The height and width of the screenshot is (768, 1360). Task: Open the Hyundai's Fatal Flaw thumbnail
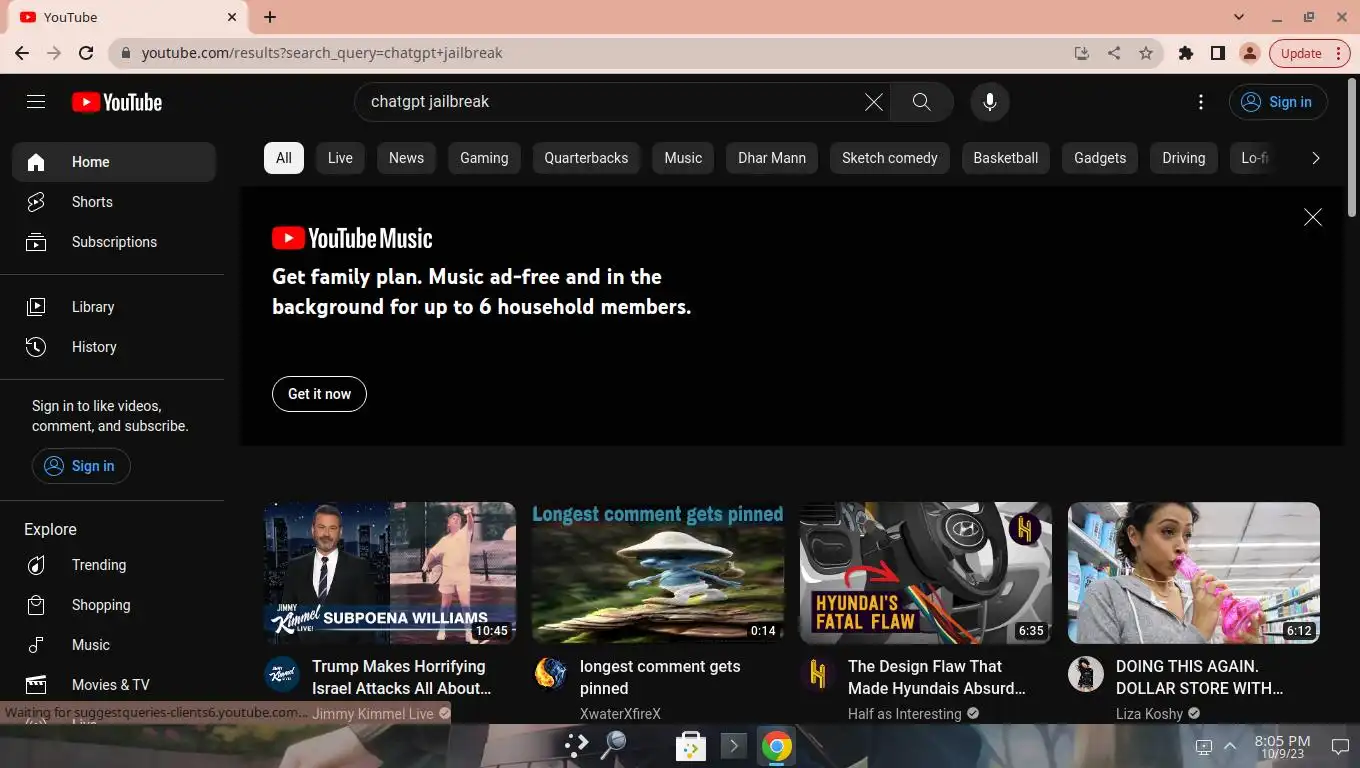click(926, 572)
